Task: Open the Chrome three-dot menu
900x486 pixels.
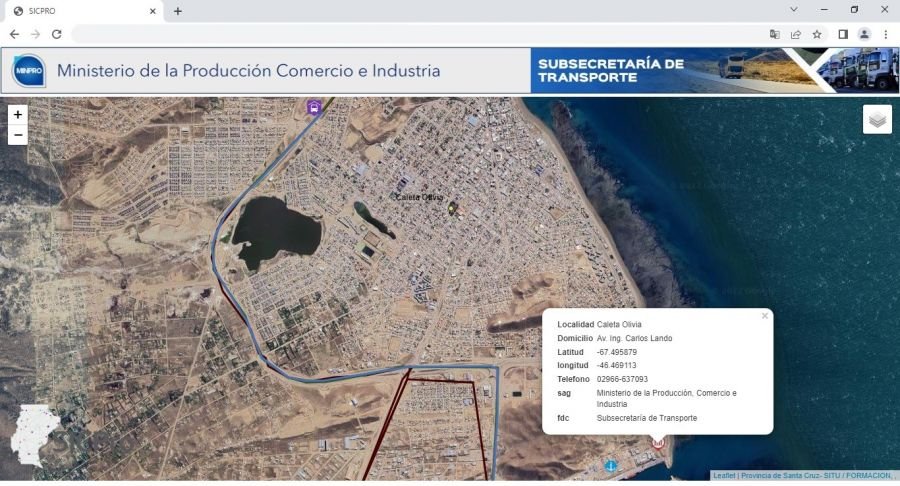Action: pyautogui.click(x=886, y=34)
